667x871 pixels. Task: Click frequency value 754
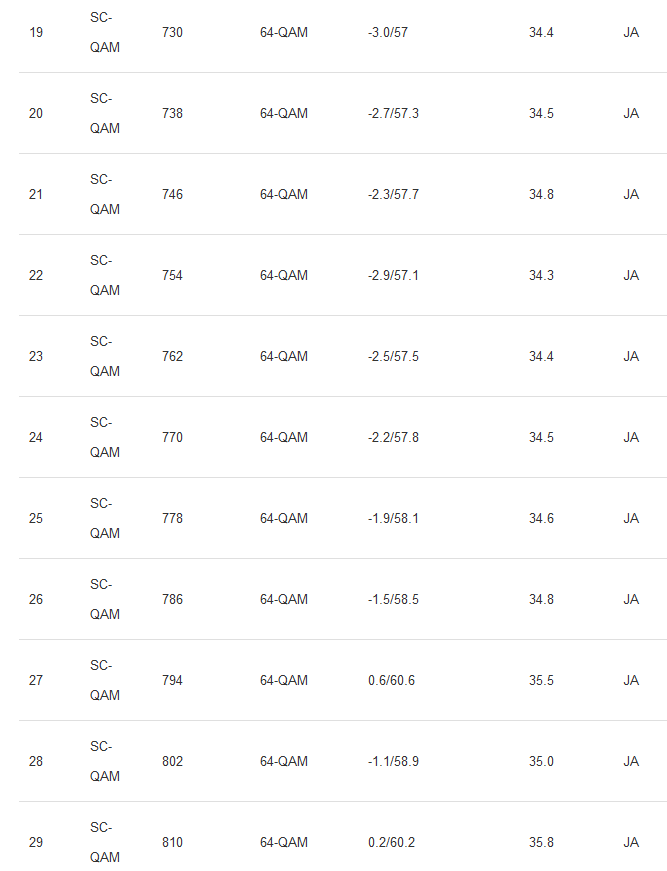[x=172, y=275]
